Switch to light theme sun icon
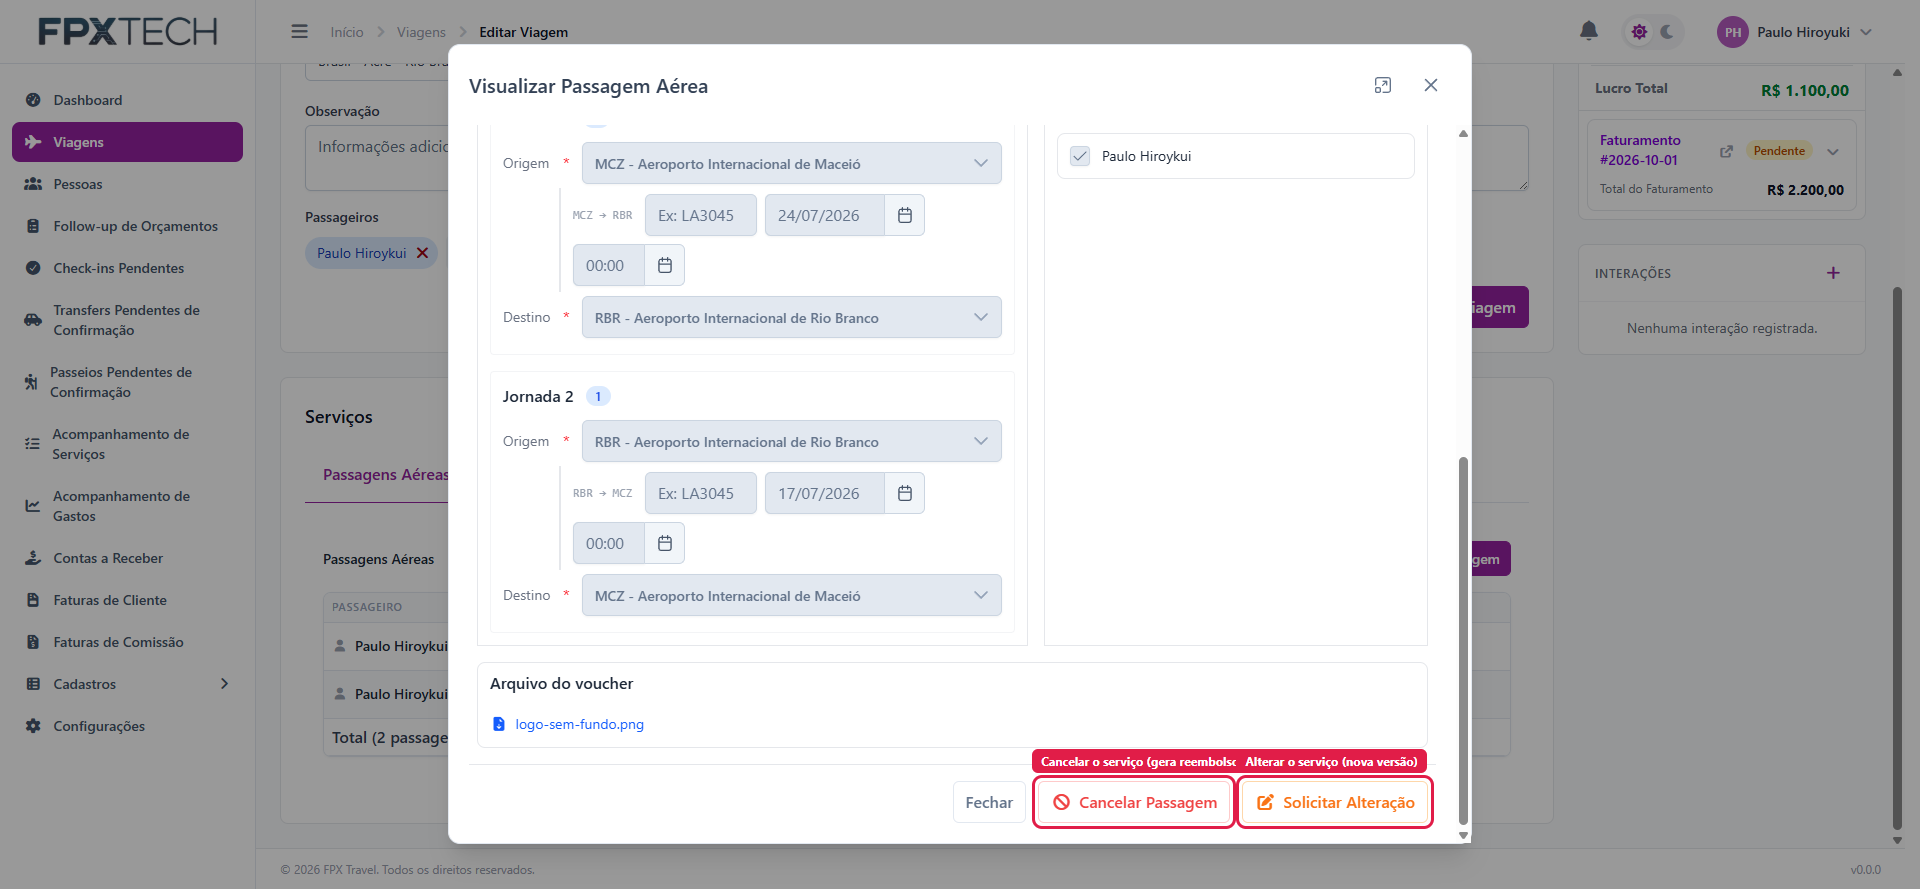1920x889 pixels. [1639, 32]
